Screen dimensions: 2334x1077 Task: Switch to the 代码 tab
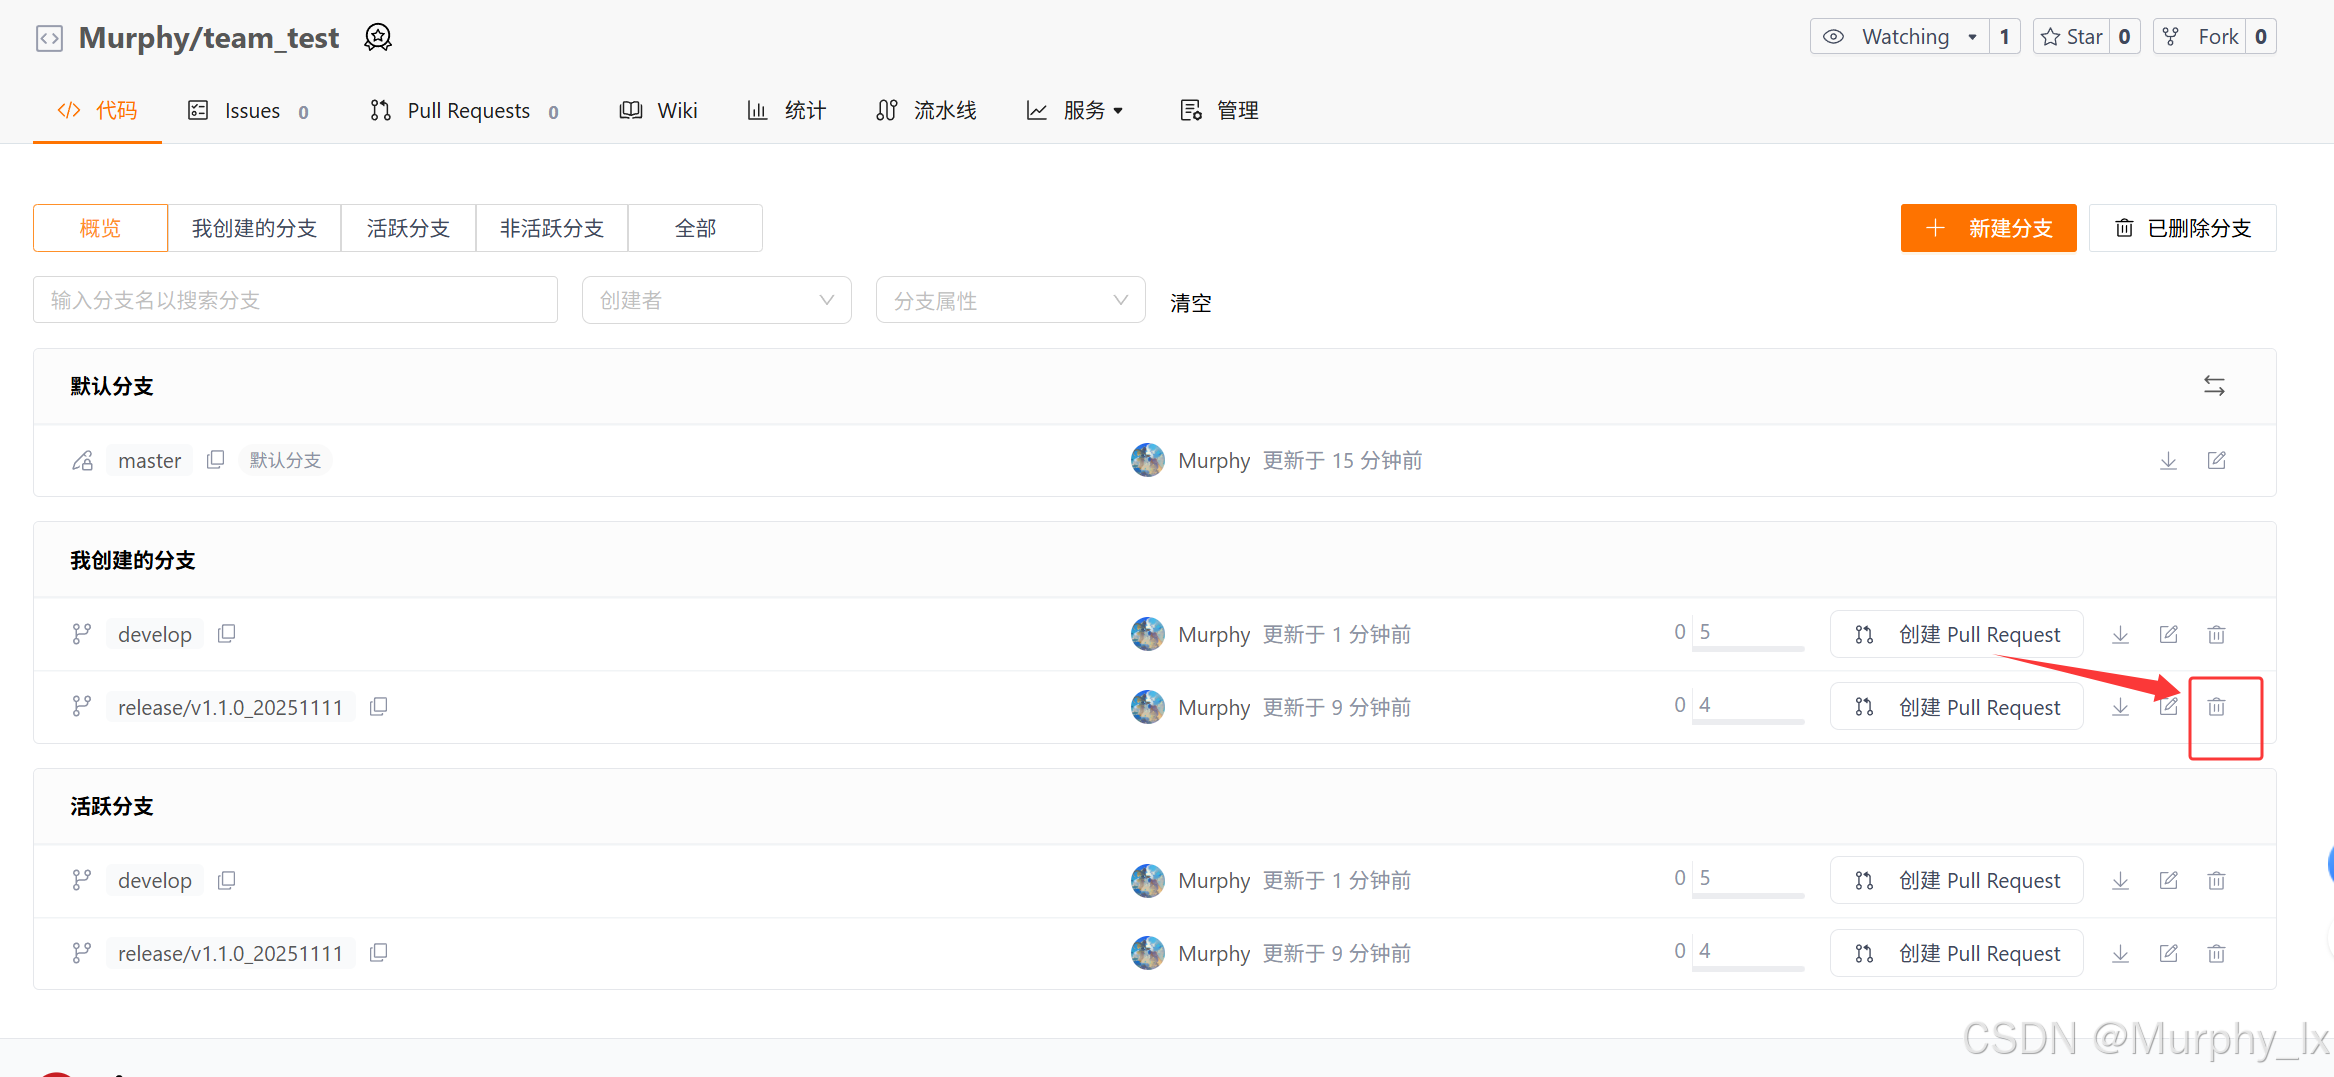(97, 110)
